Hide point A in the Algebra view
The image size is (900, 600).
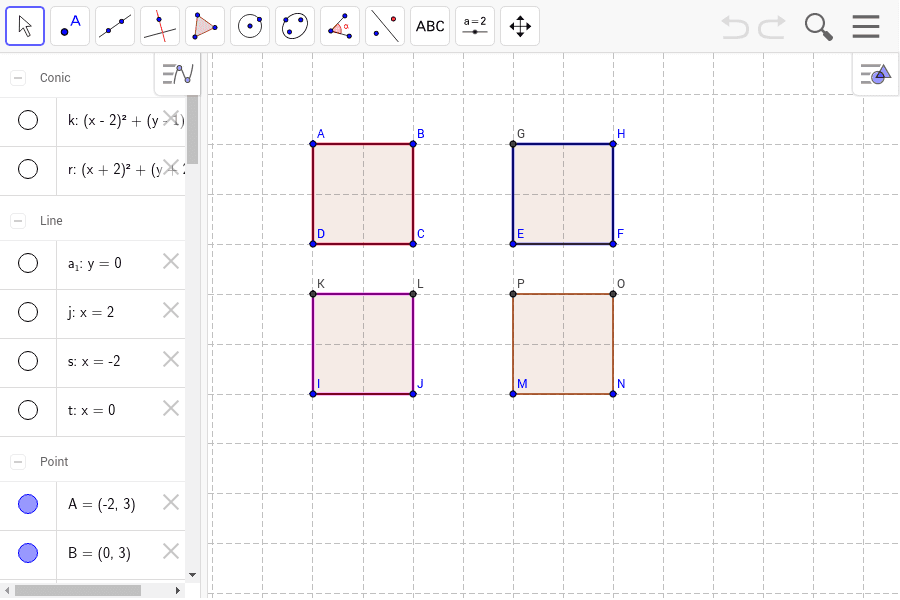coord(28,504)
